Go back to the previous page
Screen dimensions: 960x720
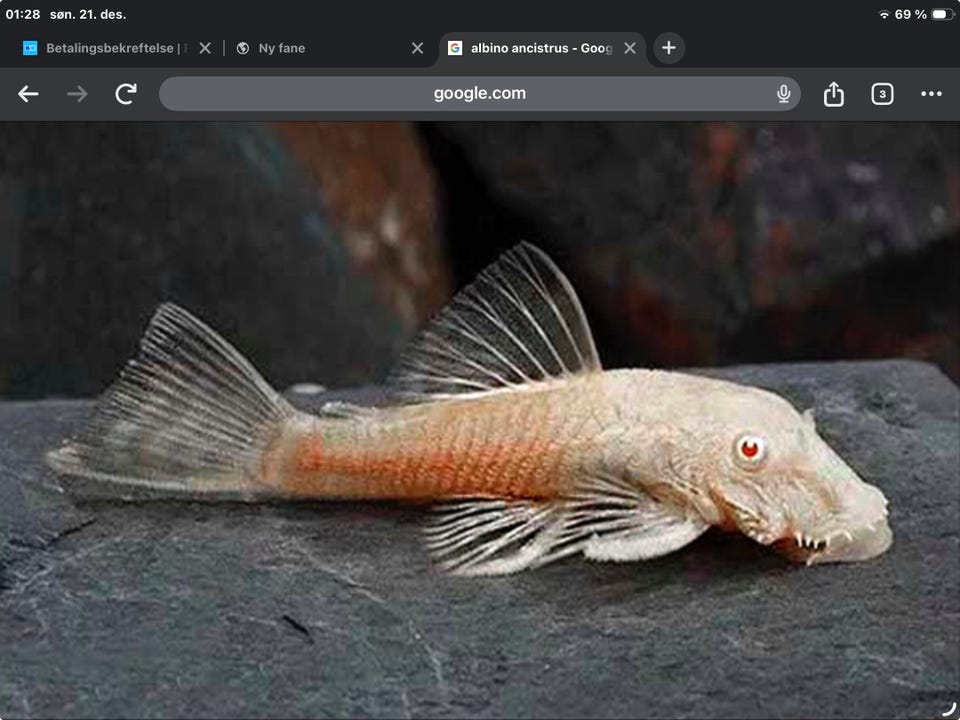(x=28, y=94)
